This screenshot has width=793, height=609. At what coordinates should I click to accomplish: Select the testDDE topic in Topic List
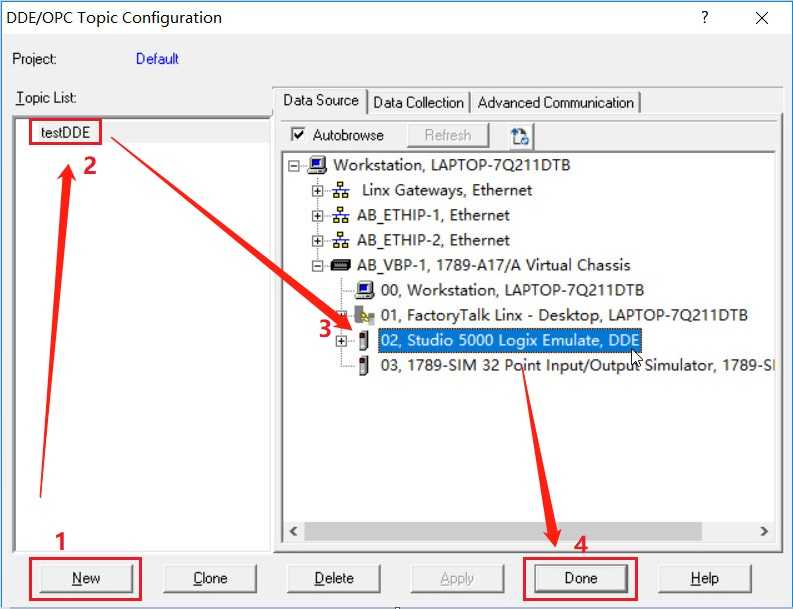coord(65,133)
